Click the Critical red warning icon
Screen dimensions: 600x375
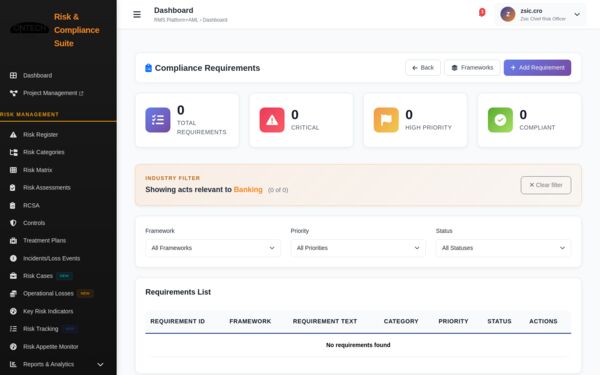point(272,120)
